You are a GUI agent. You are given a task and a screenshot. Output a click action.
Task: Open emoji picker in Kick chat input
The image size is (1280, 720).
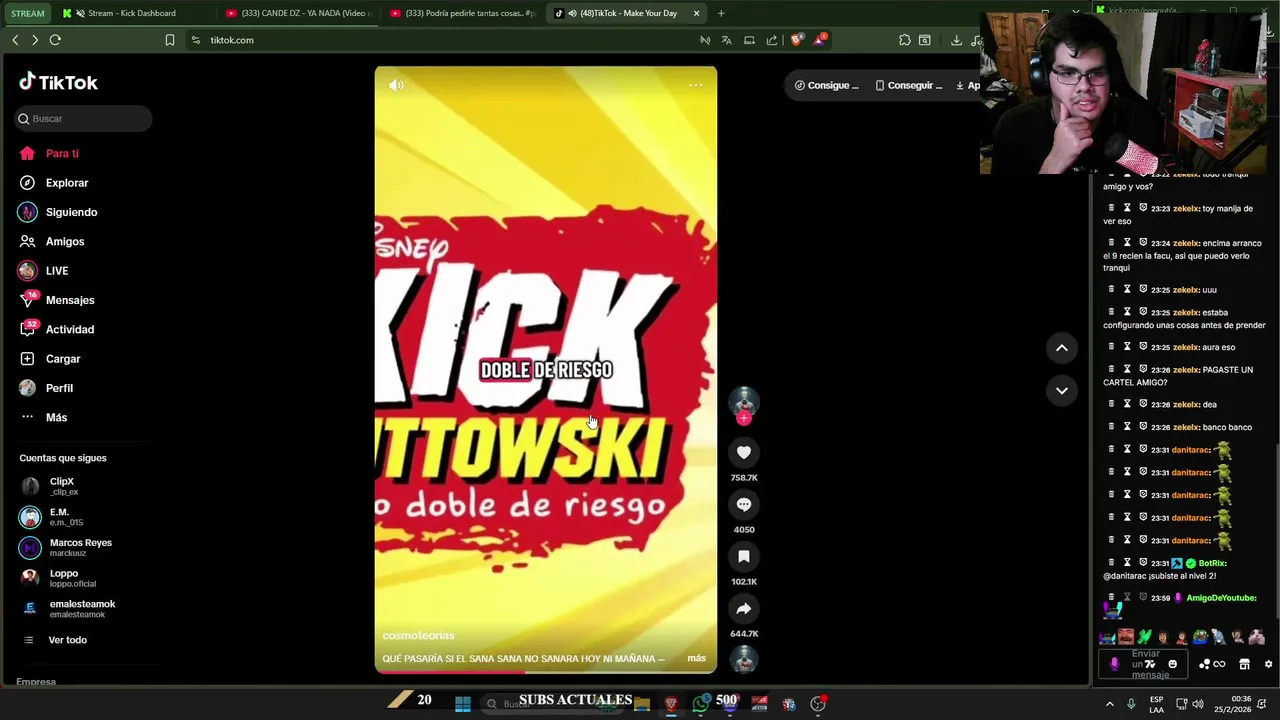1173,664
